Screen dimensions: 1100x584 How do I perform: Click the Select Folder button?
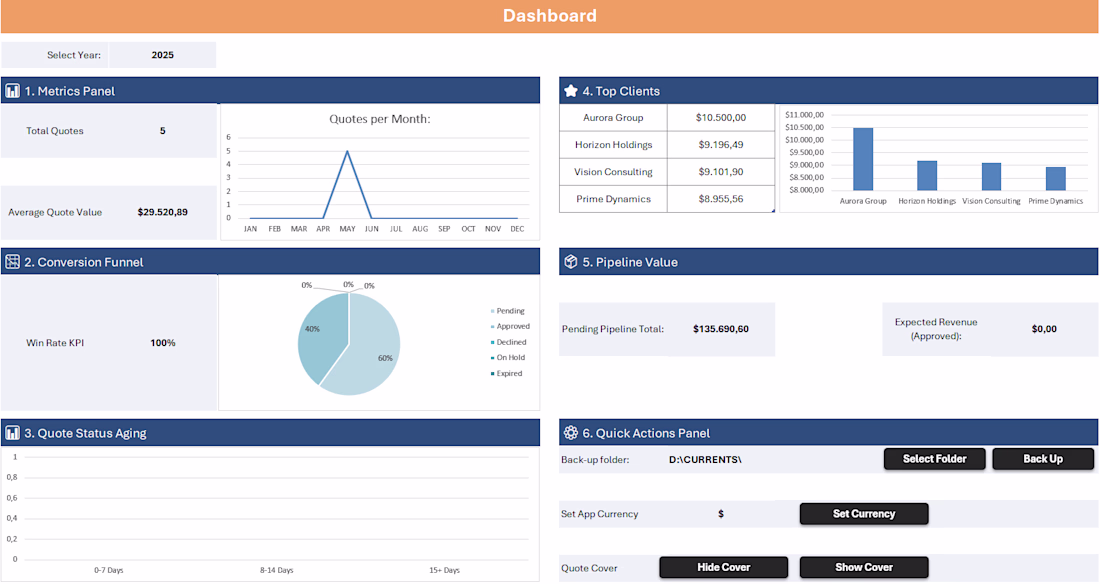pyautogui.click(x=934, y=459)
